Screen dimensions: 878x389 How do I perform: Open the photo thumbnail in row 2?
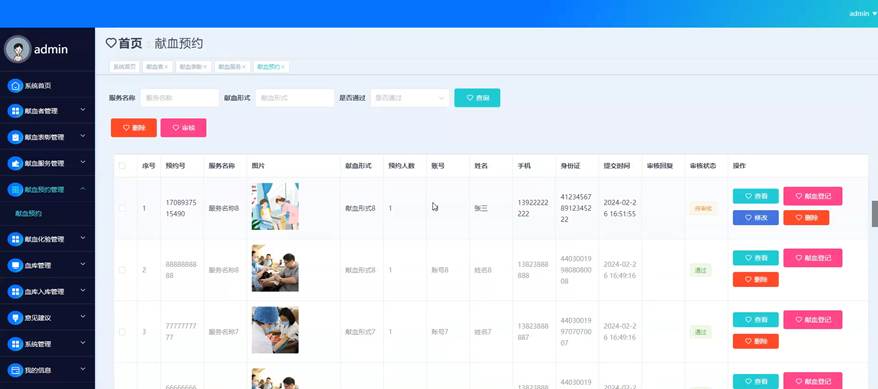pos(275,268)
